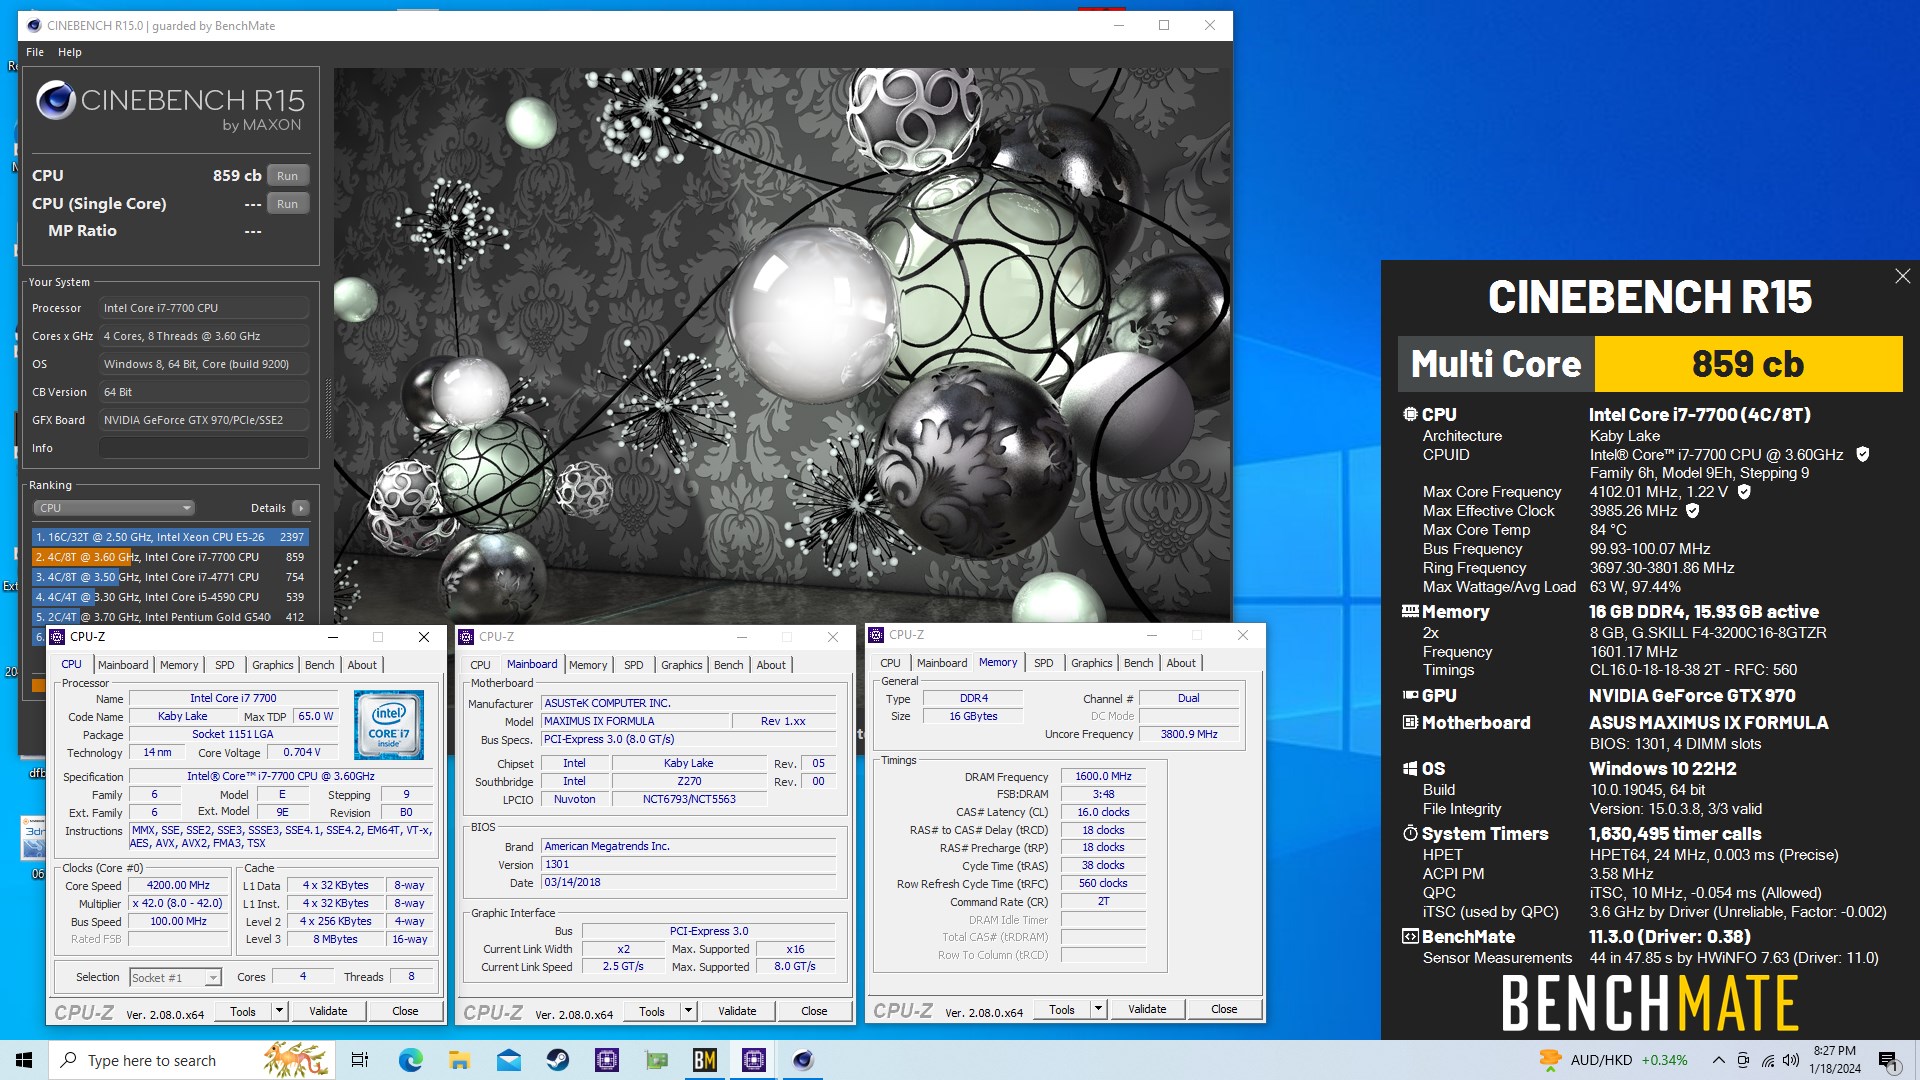Viewport: 1920px width, 1080px height.
Task: Click Tools button in CPU-Z Memory window
Action: (1062, 1009)
